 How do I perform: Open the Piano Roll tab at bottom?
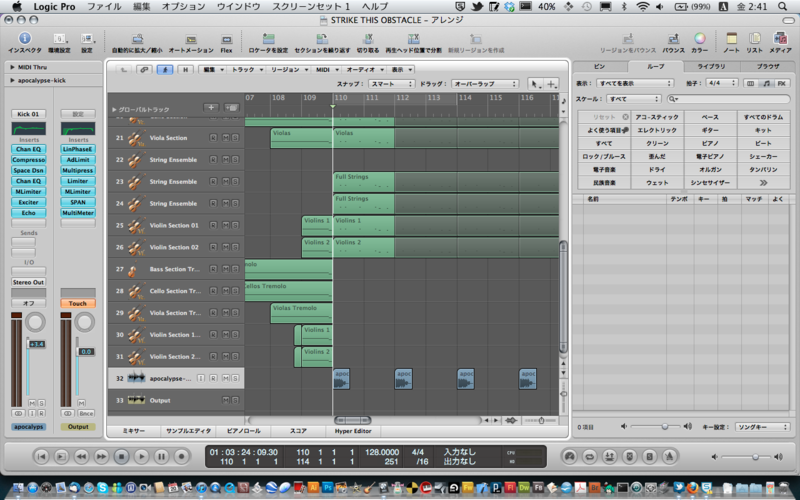coord(243,431)
